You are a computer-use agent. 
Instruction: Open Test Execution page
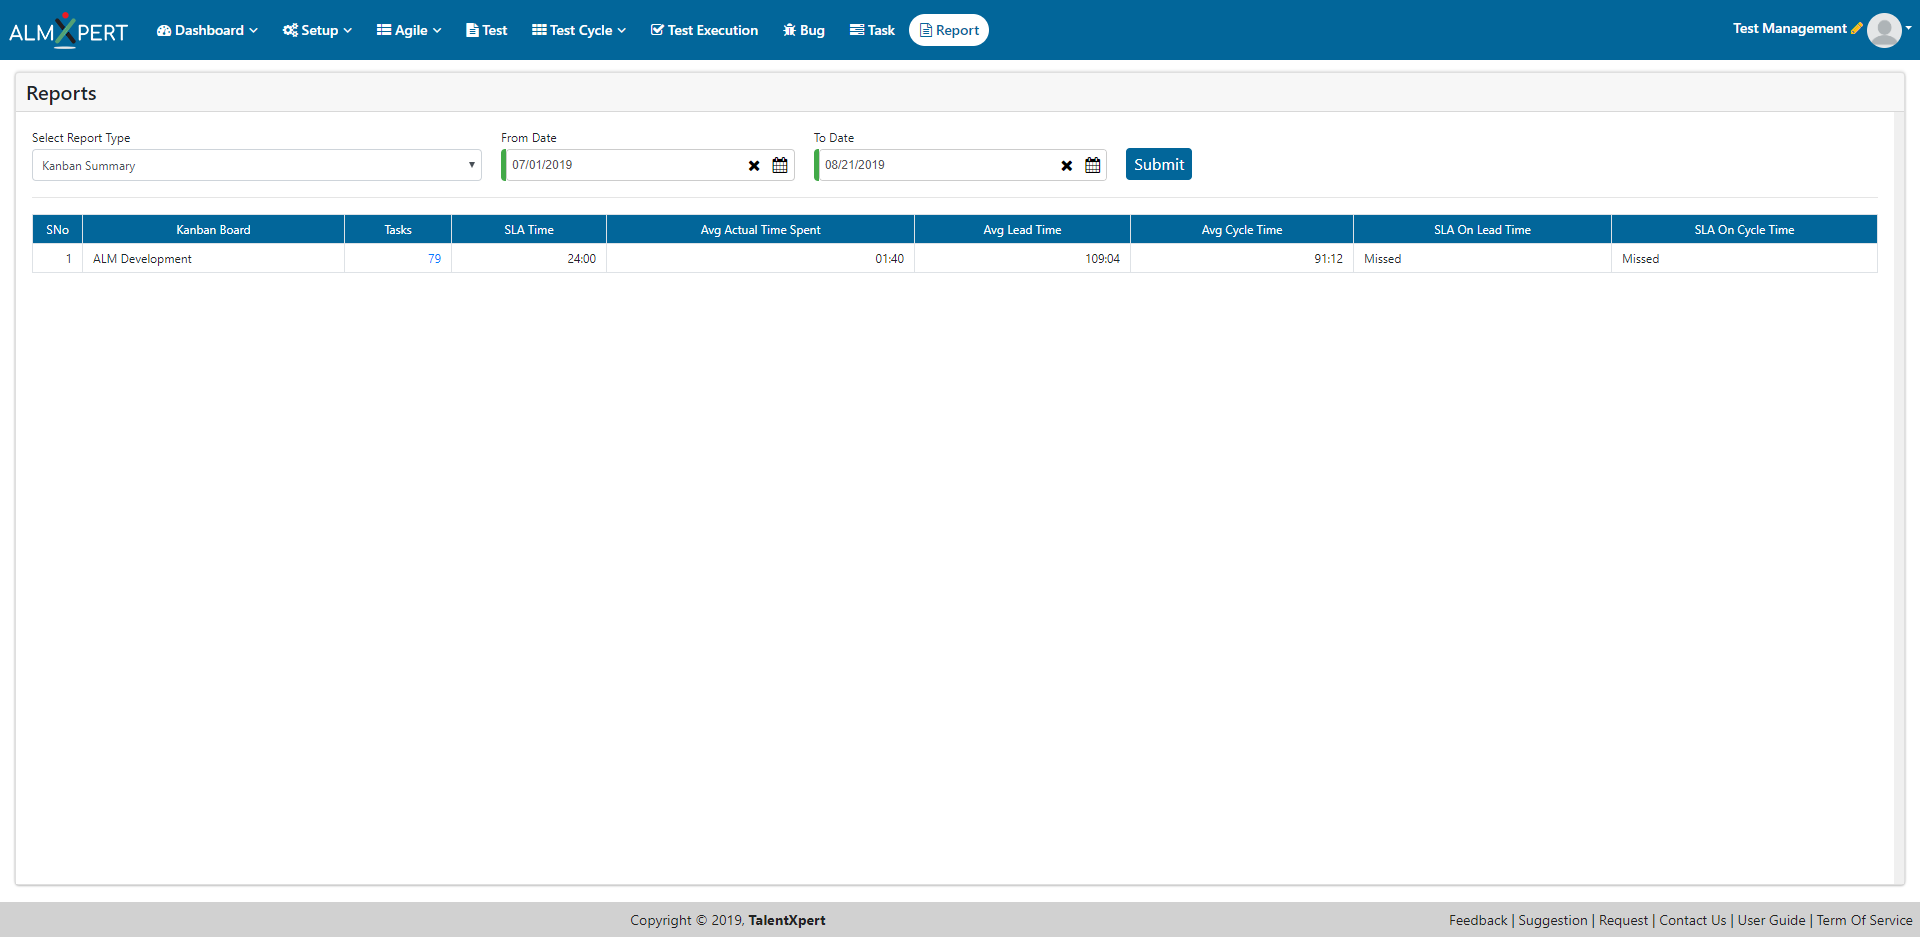click(704, 30)
